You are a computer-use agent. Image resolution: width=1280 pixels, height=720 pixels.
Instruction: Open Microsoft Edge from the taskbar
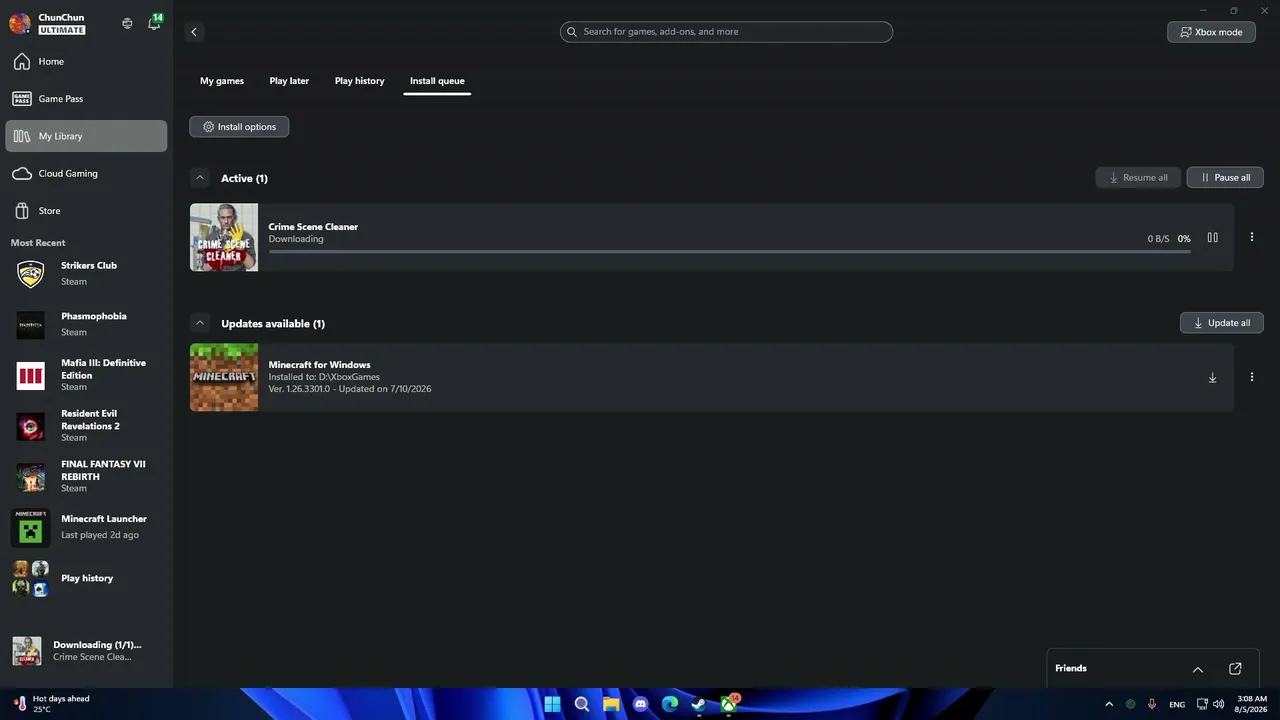pos(670,704)
